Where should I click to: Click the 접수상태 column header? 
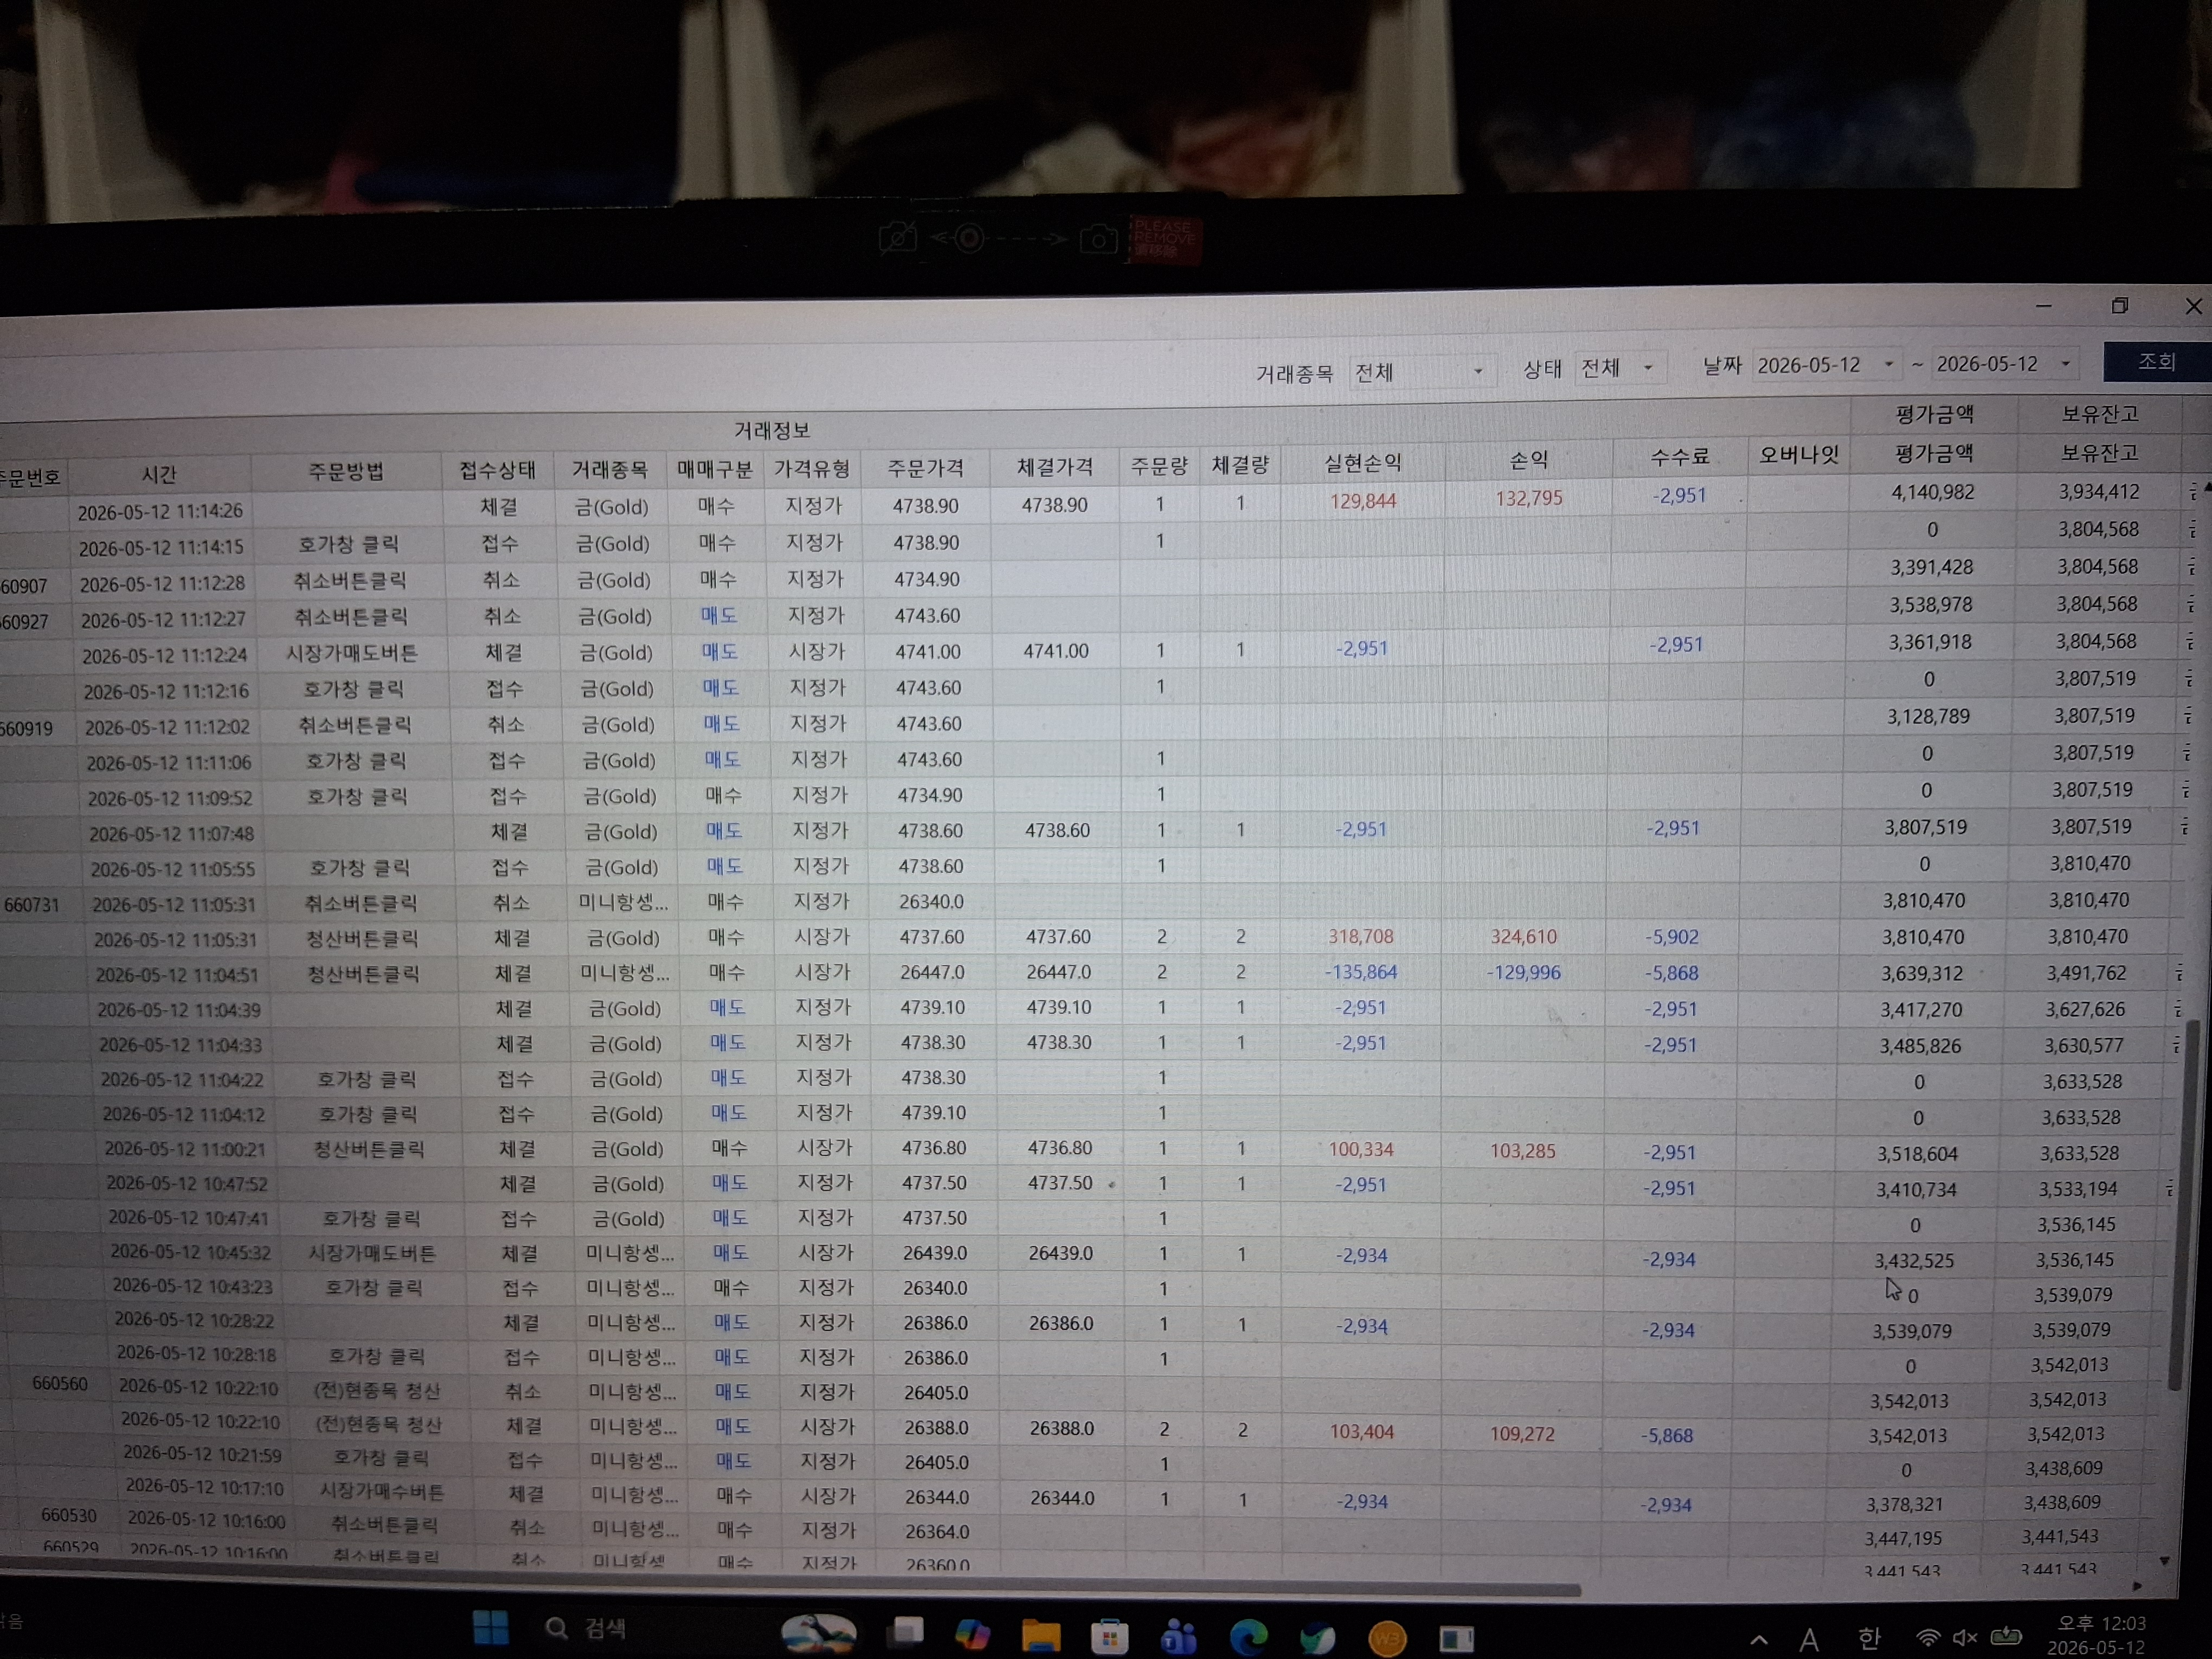tap(498, 470)
